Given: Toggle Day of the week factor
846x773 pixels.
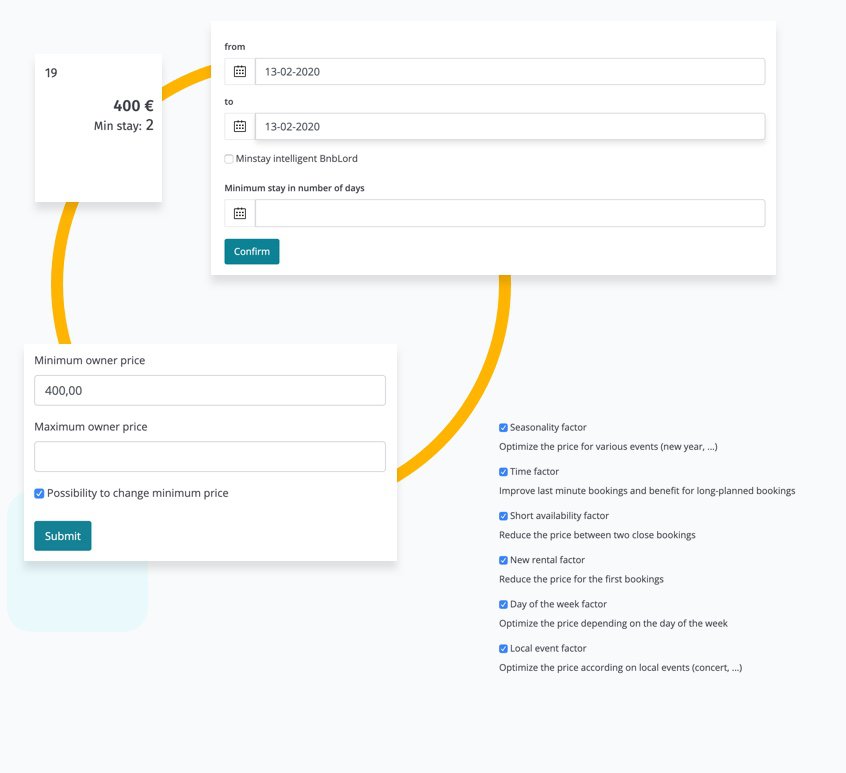Looking at the screenshot, I should pos(503,604).
